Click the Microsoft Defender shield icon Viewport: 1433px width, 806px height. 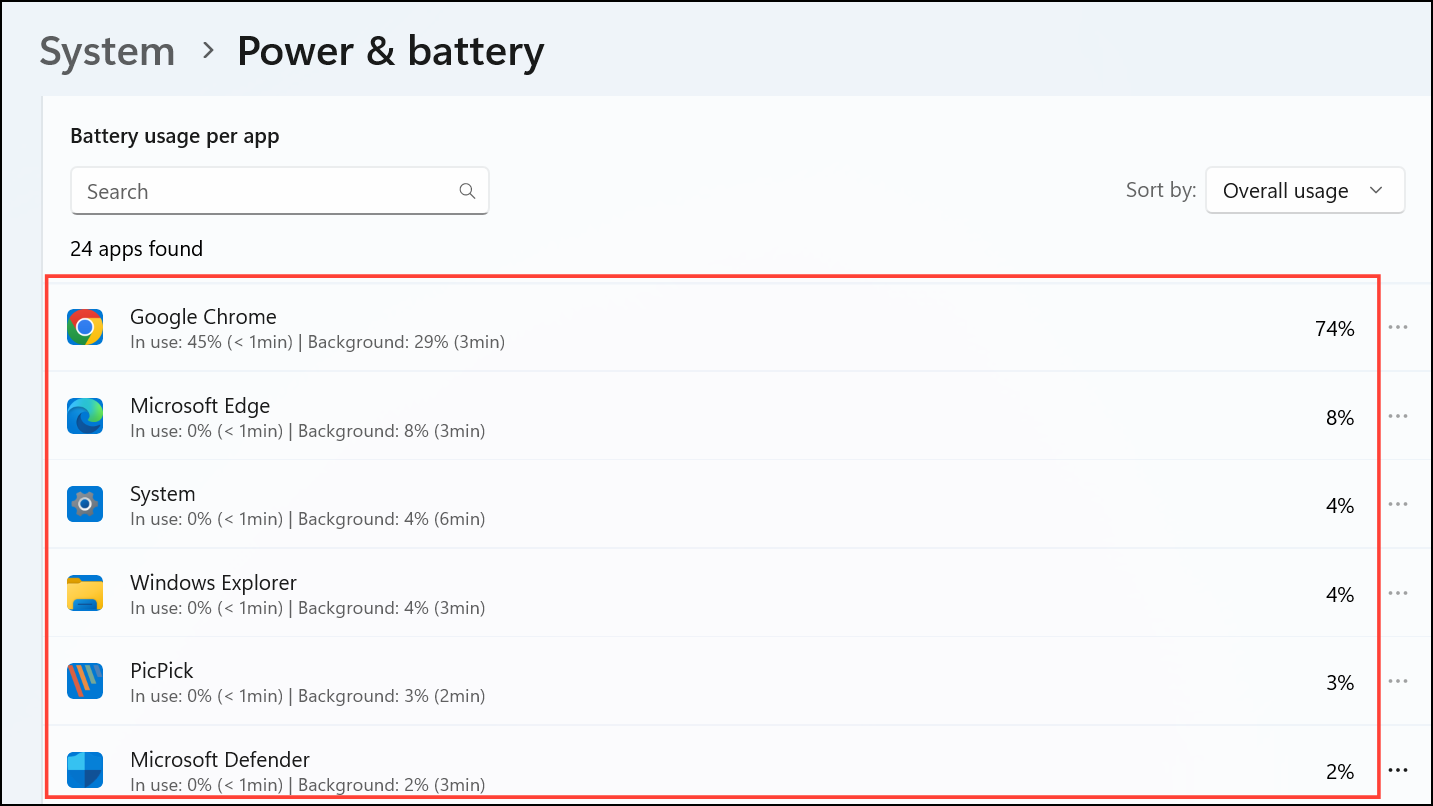pos(85,770)
